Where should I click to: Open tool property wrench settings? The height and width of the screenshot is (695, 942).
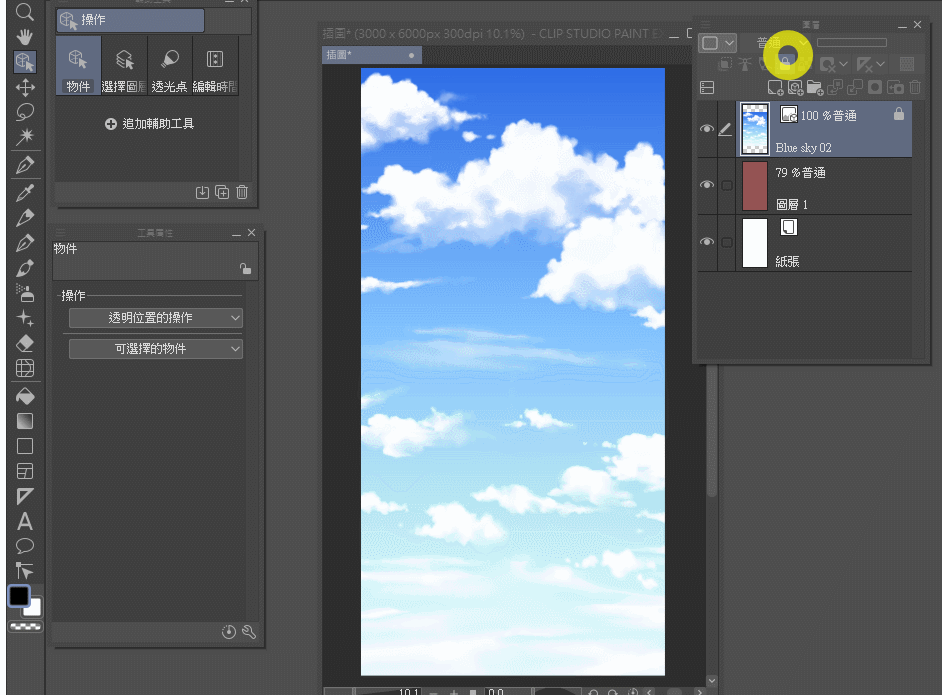pyautogui.click(x=249, y=631)
